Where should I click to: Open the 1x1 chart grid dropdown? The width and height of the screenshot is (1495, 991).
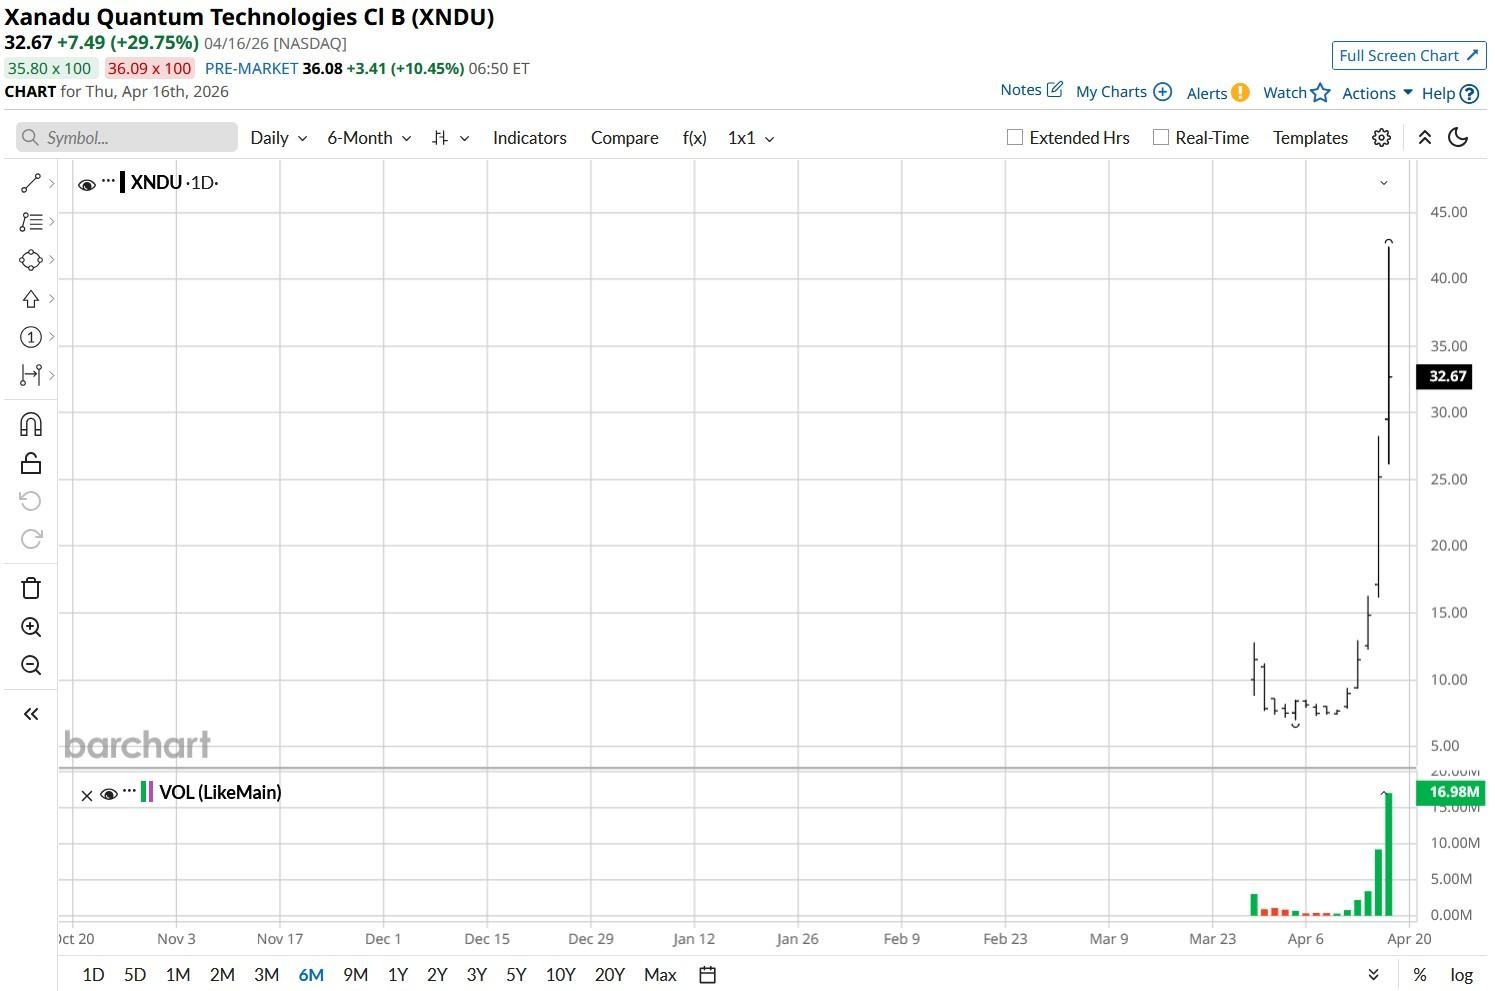[x=750, y=138]
